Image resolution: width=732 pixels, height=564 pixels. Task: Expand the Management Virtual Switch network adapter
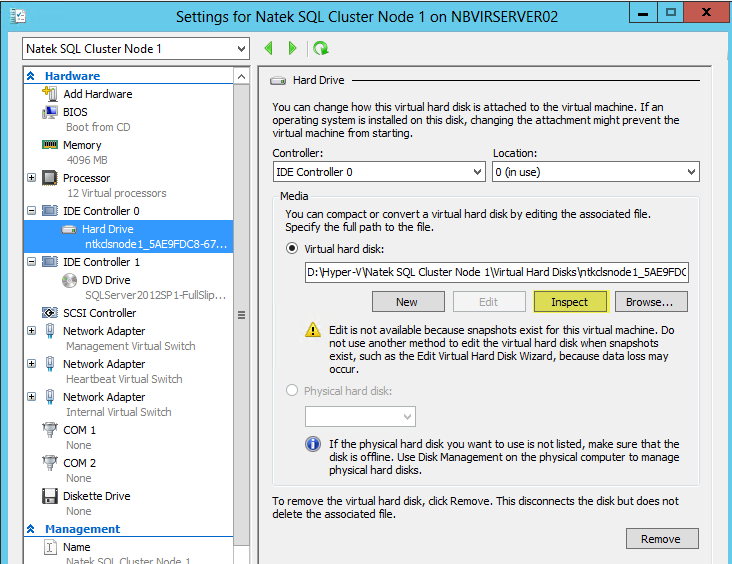31,331
